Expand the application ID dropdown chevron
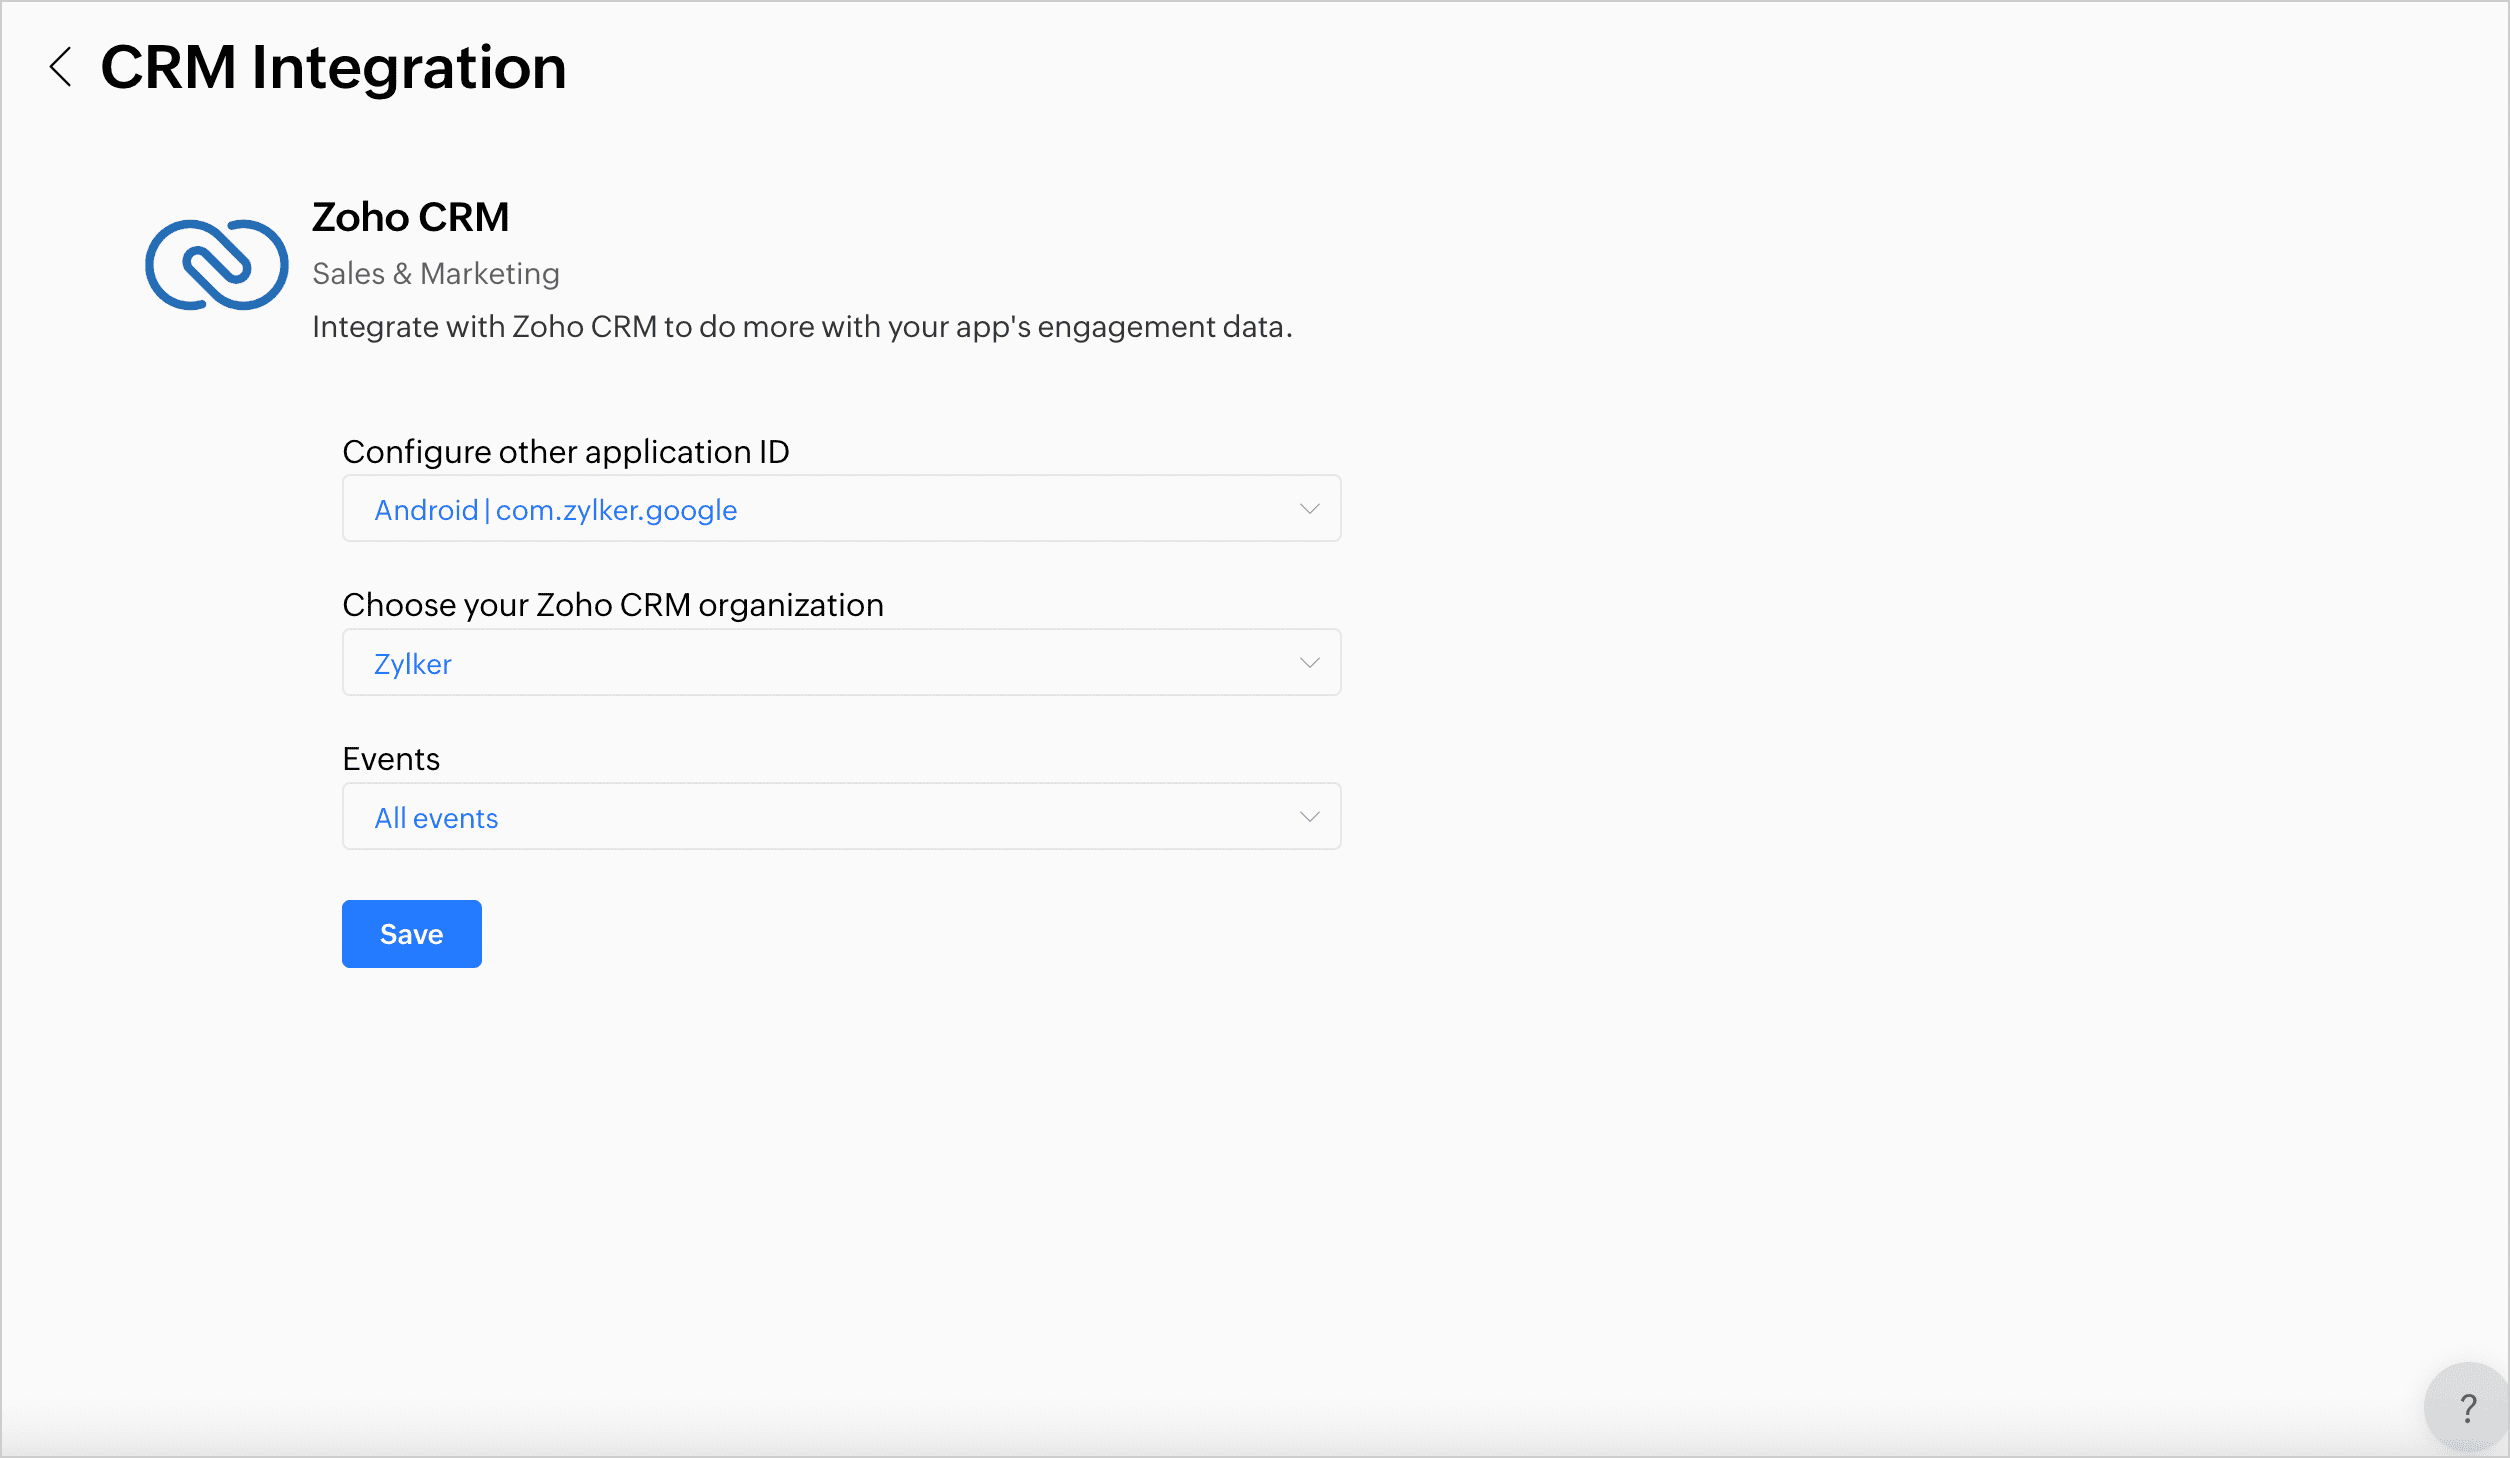The height and width of the screenshot is (1458, 2510). [1309, 509]
